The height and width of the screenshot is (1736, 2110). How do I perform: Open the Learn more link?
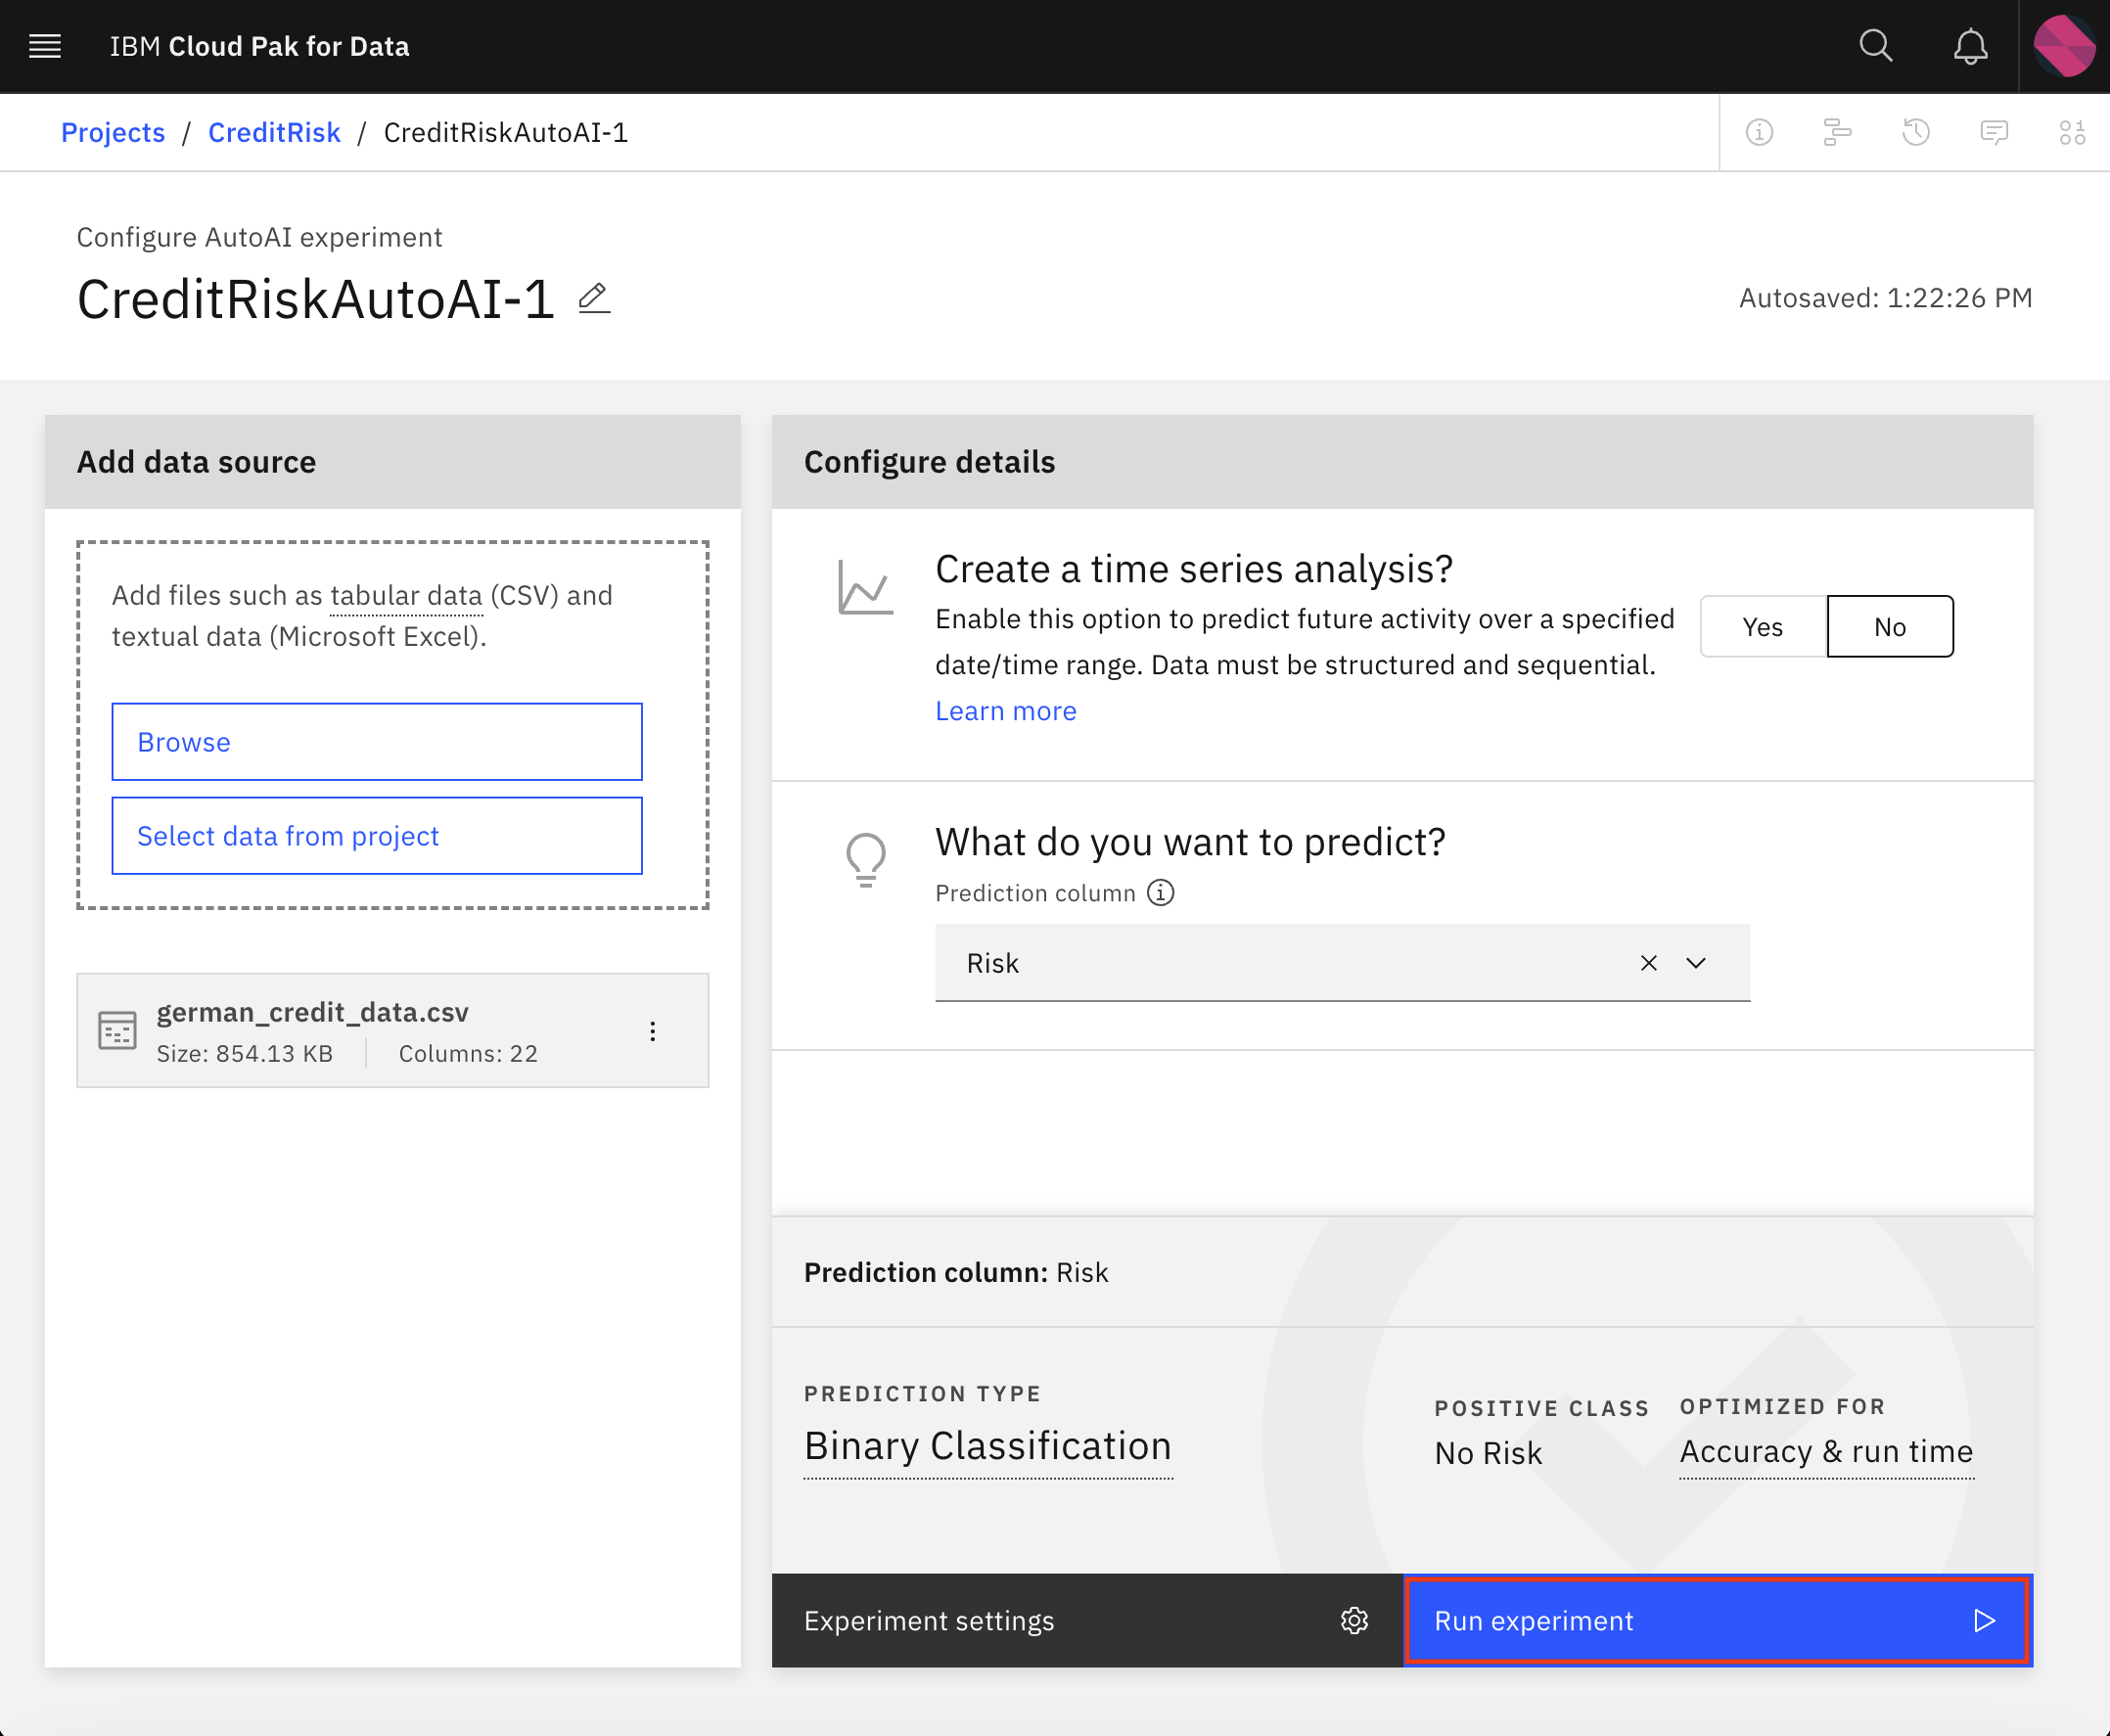(x=1006, y=711)
